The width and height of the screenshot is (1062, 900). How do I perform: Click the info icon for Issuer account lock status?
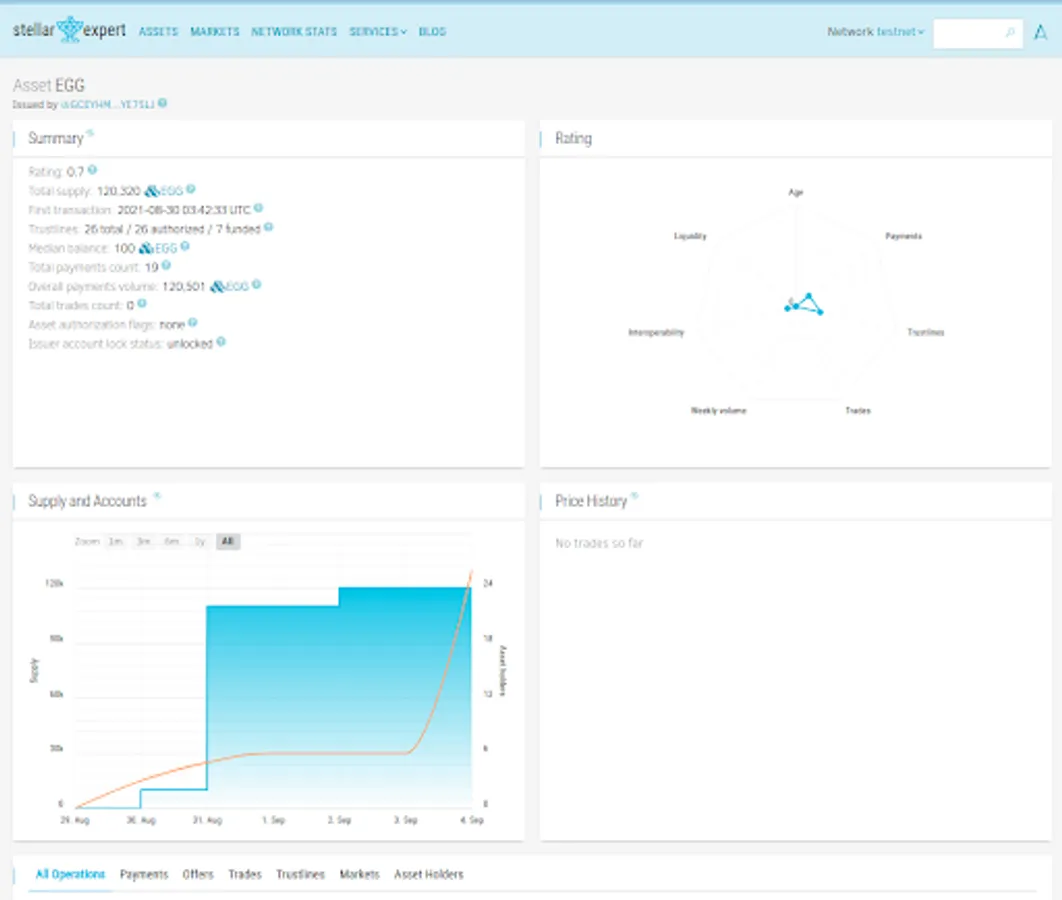click(221, 342)
